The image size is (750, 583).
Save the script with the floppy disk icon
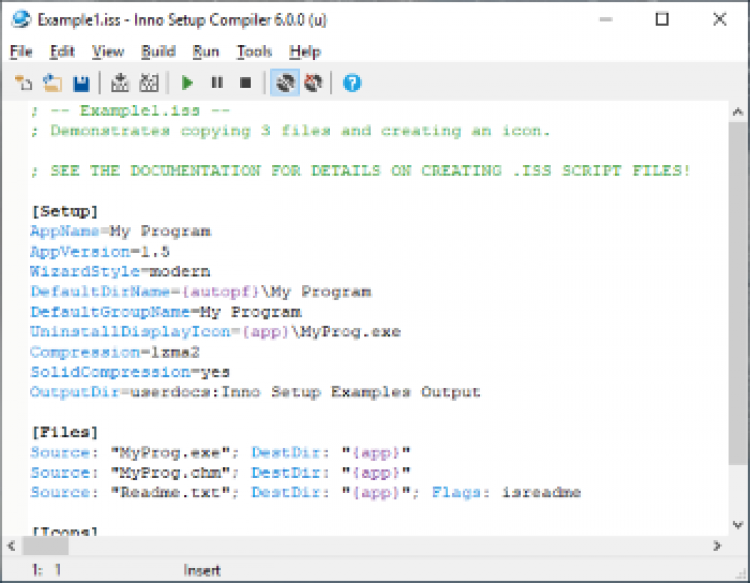[x=81, y=83]
